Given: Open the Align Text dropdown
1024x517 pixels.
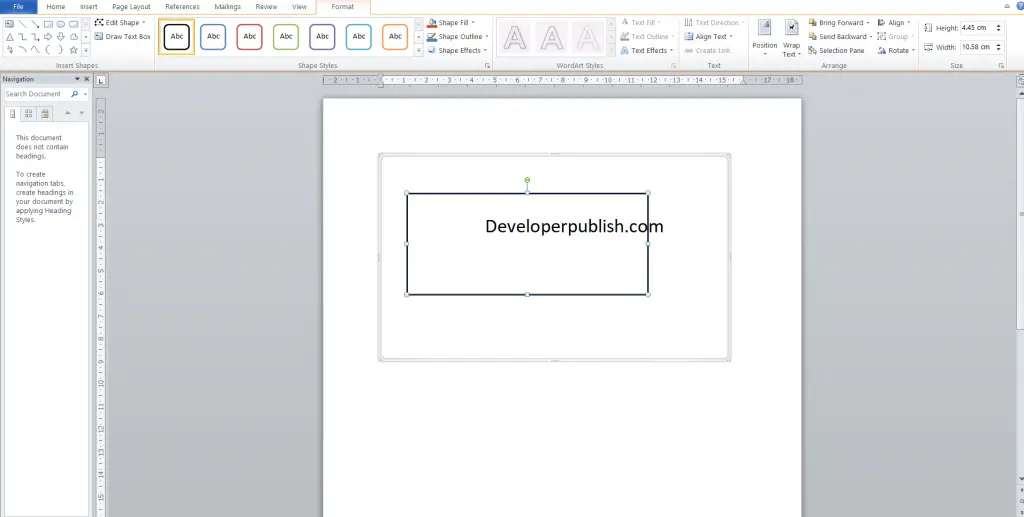Looking at the screenshot, I should pyautogui.click(x=731, y=37).
